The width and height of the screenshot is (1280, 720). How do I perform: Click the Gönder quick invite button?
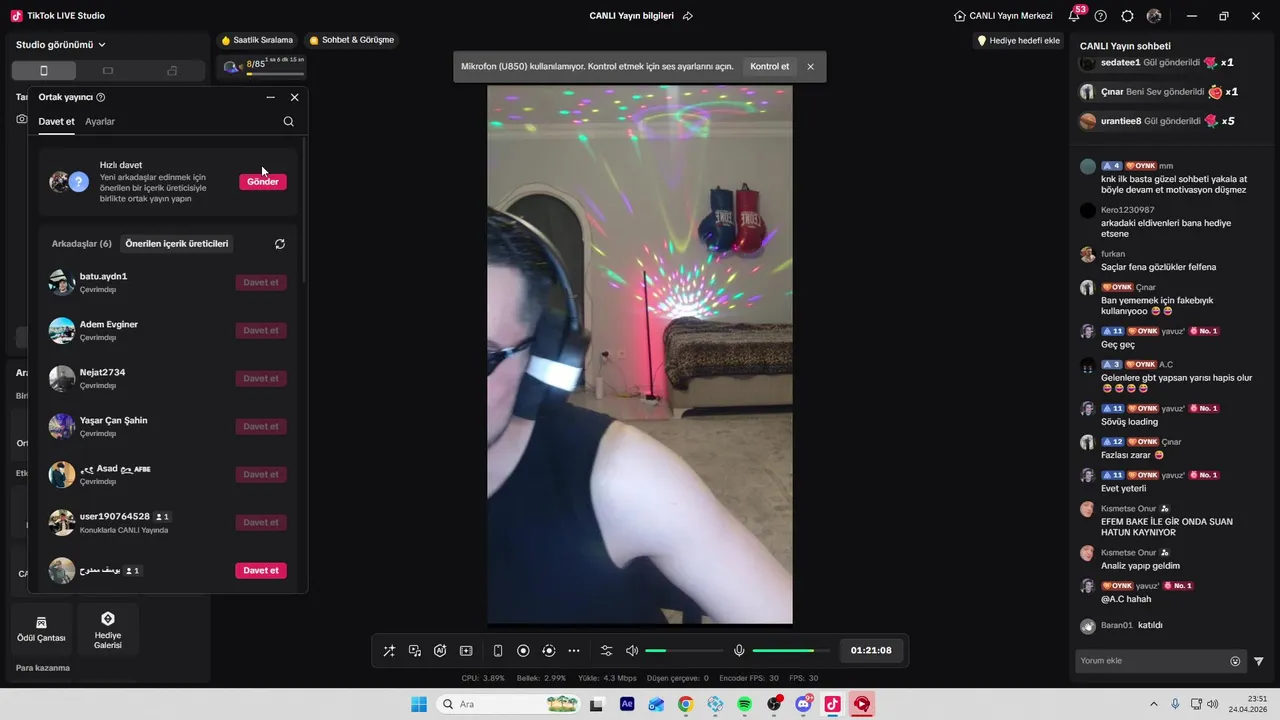263,181
